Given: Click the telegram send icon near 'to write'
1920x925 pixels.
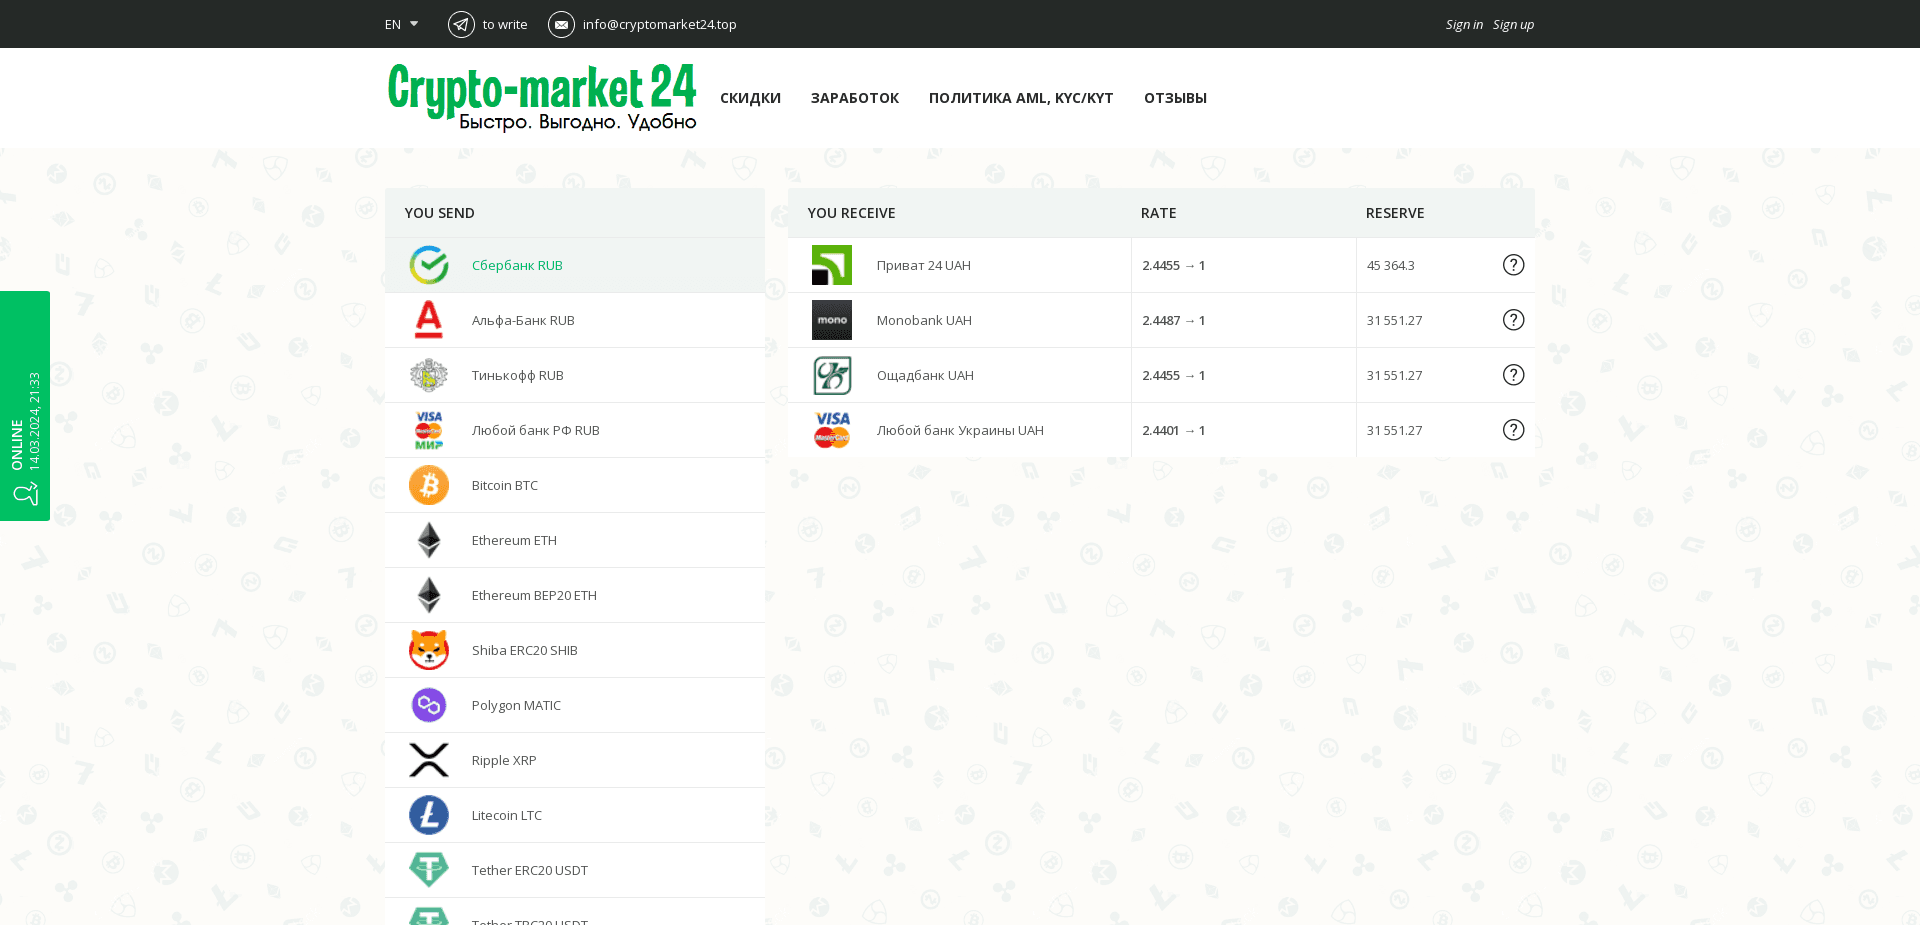Looking at the screenshot, I should pos(461,24).
